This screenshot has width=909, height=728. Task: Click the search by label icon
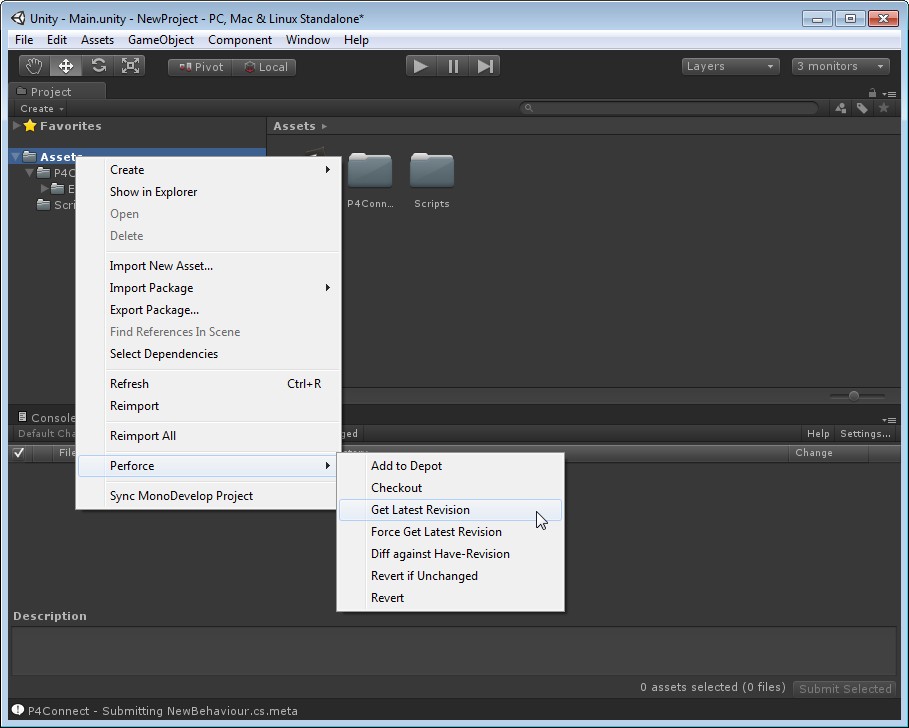[862, 108]
